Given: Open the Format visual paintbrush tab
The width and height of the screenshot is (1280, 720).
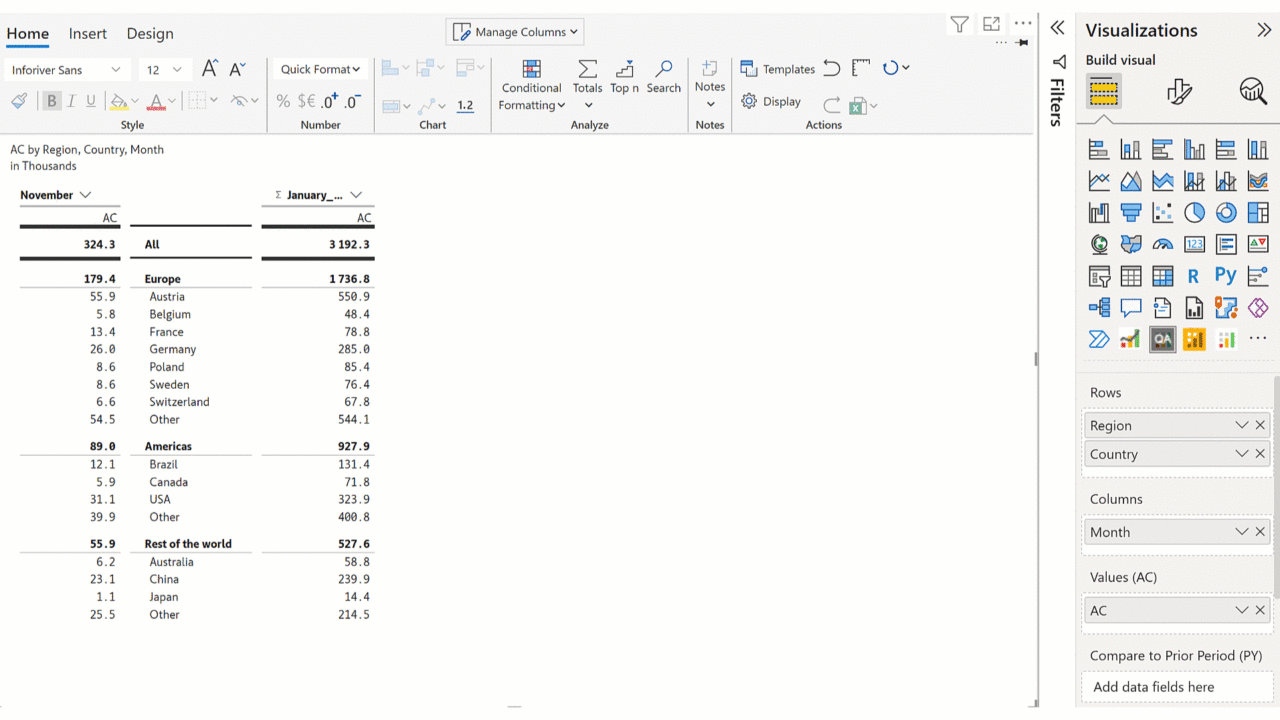Looking at the screenshot, I should pos(1179,92).
